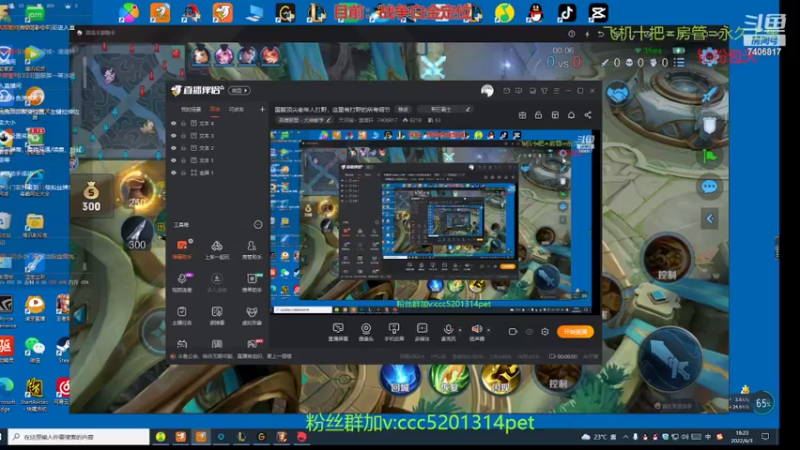Toggle lock icon on layer 文本 4
Viewport: 800px width, 450px height.
183,123
